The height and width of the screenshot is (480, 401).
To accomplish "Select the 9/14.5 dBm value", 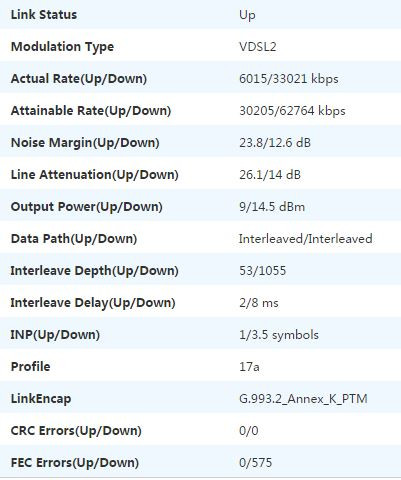I will [x=272, y=207].
